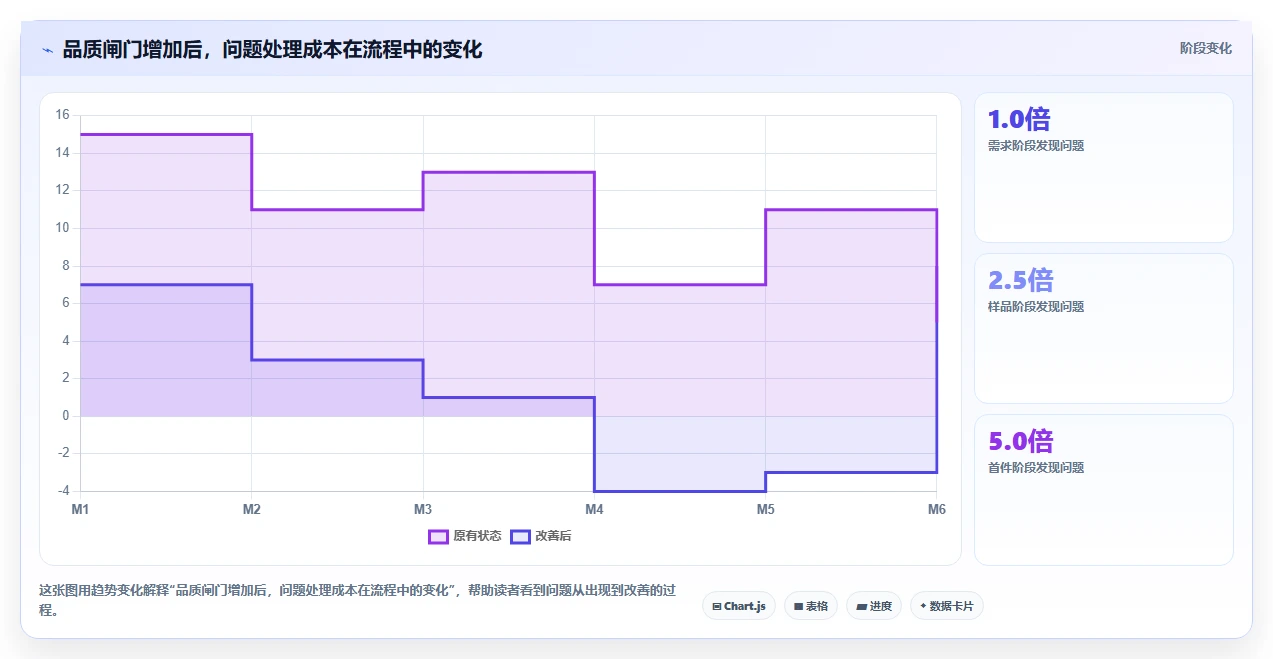Image resolution: width=1273 pixels, height=659 pixels.
Task: Click the M2 axis label
Action: click(252, 510)
